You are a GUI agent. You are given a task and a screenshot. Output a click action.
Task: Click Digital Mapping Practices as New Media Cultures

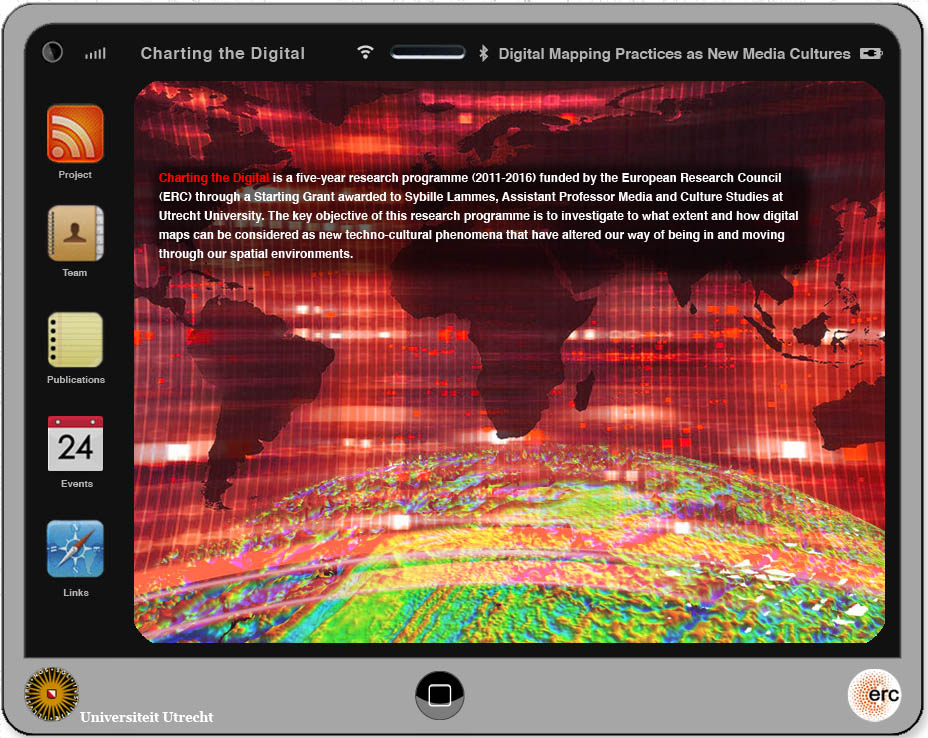[674, 54]
